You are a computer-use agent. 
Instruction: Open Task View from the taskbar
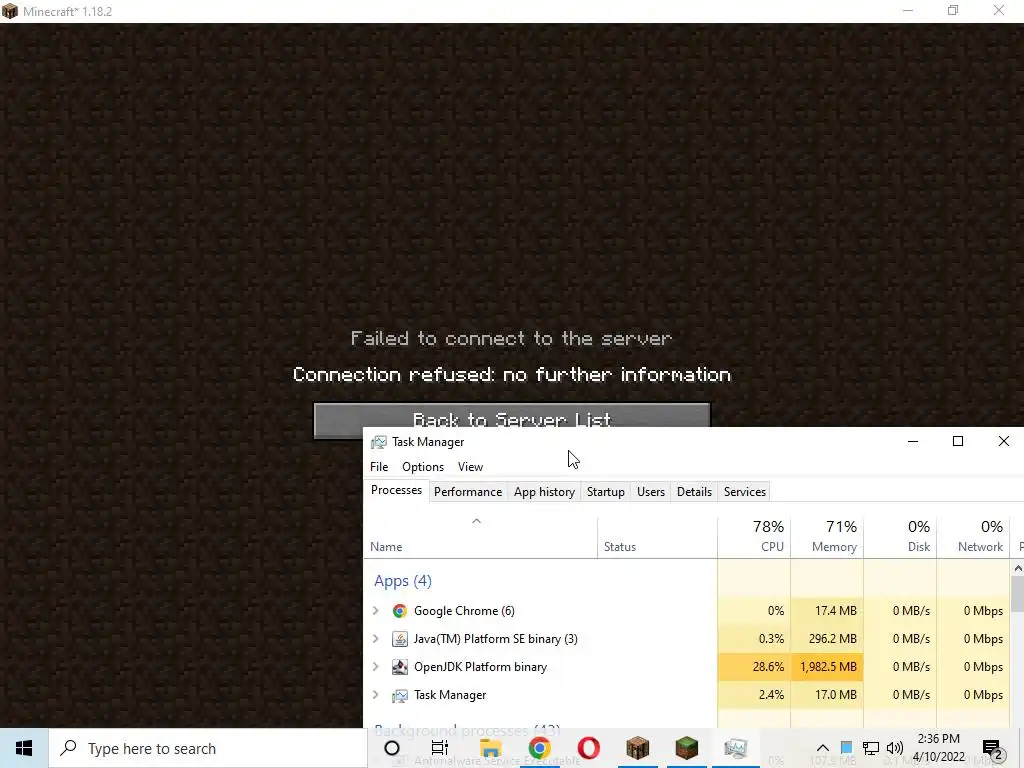point(440,748)
